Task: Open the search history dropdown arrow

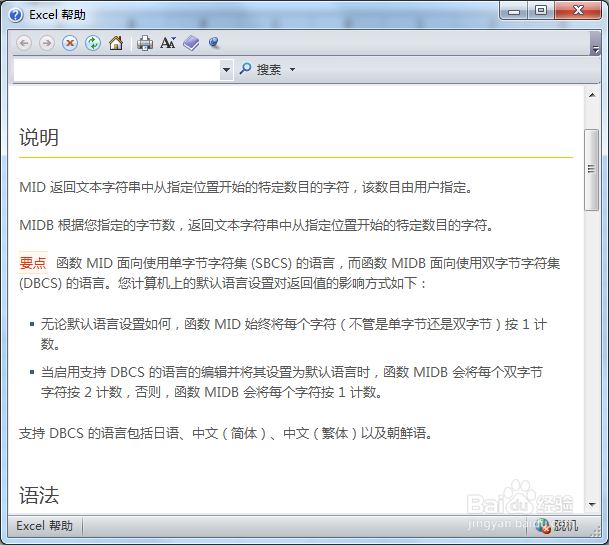Action: tap(226, 70)
